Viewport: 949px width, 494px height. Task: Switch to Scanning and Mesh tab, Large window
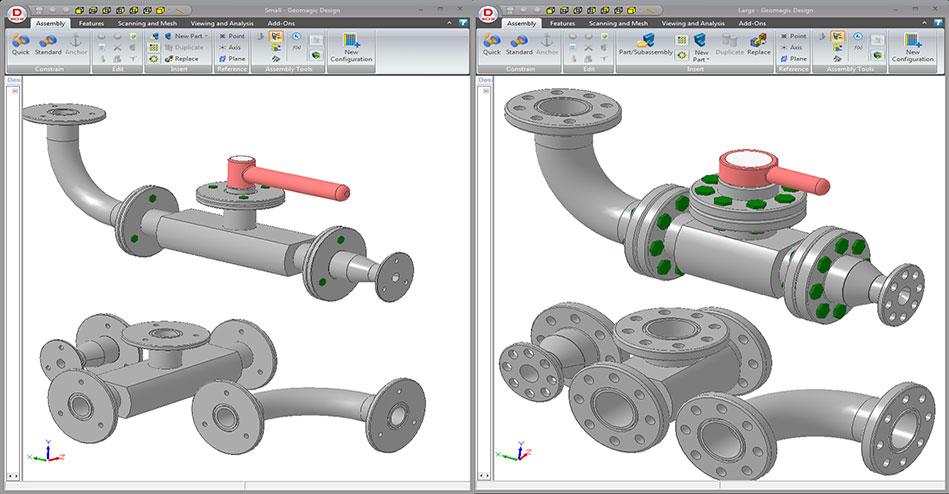pyautogui.click(x=617, y=22)
